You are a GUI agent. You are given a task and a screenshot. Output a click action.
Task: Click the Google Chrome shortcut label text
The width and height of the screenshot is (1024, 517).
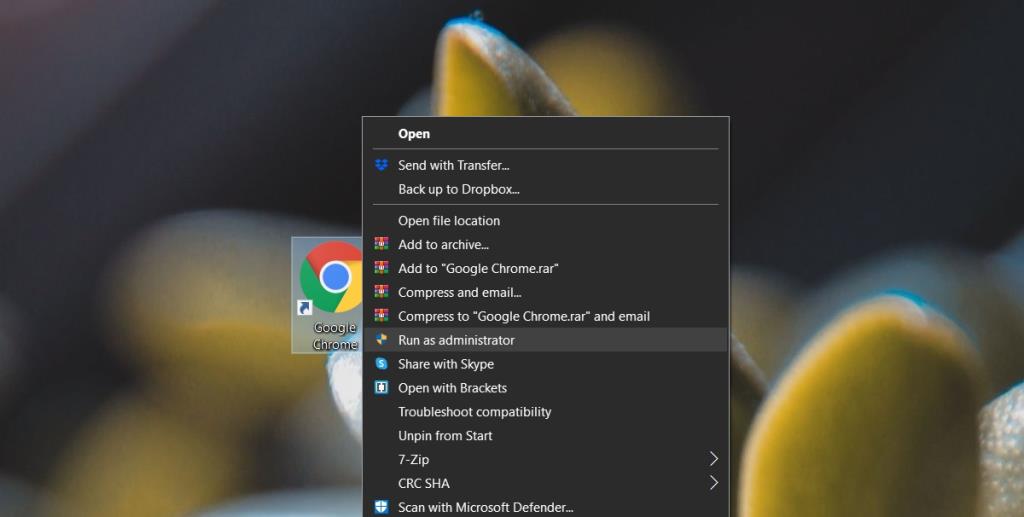pyautogui.click(x=335, y=336)
